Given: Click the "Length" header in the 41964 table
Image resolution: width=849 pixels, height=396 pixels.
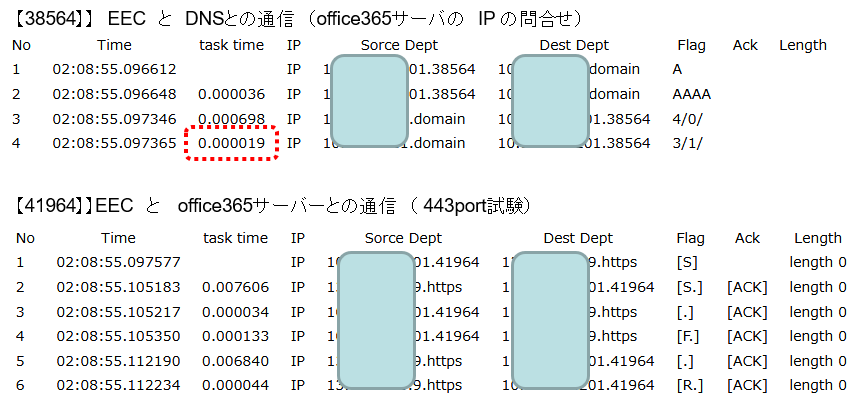Looking at the screenshot, I should (818, 238).
